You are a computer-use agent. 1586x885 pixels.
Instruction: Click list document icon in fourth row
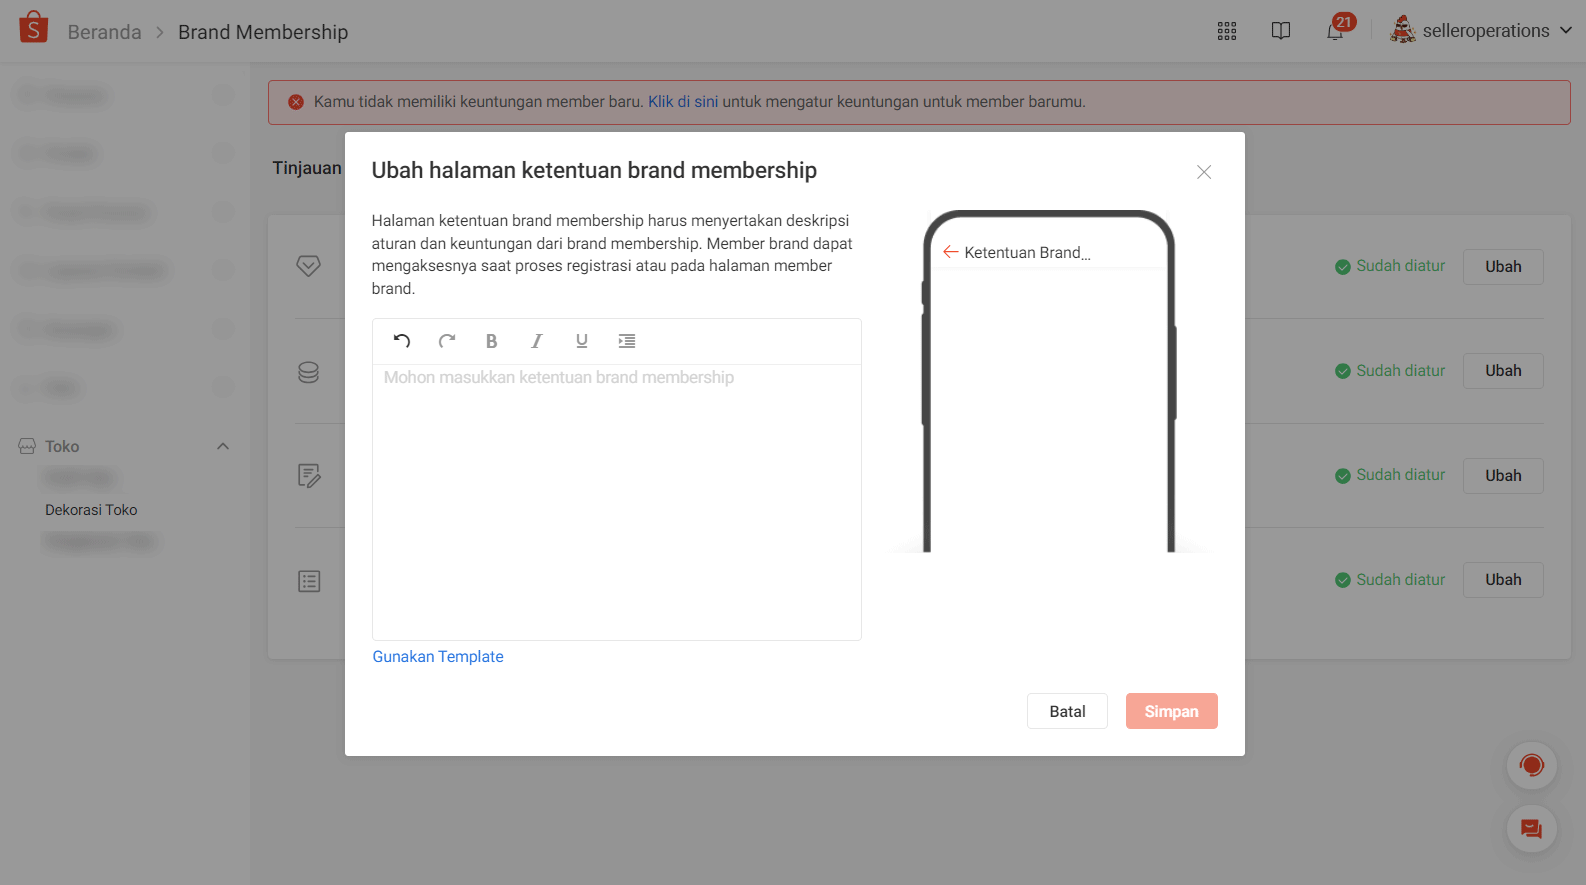pyautogui.click(x=309, y=581)
